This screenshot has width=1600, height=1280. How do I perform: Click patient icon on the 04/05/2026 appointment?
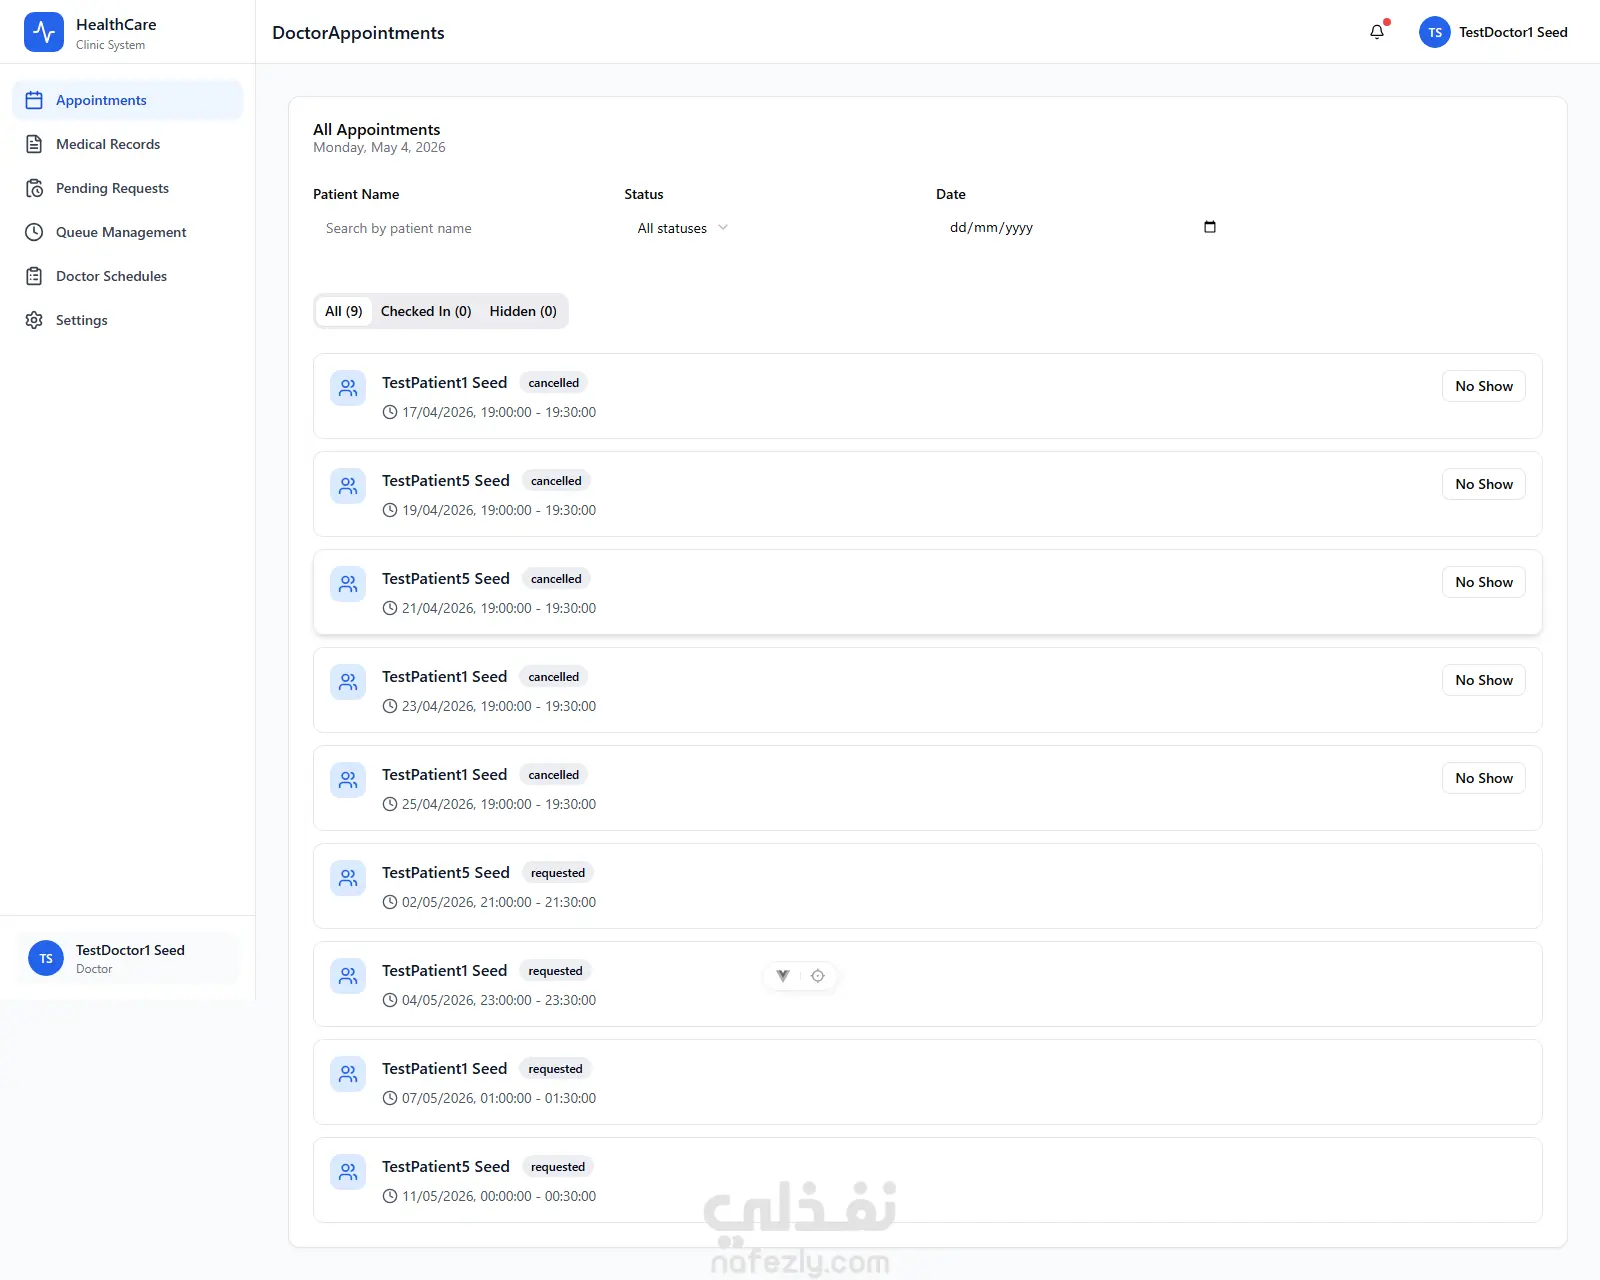coord(348,976)
